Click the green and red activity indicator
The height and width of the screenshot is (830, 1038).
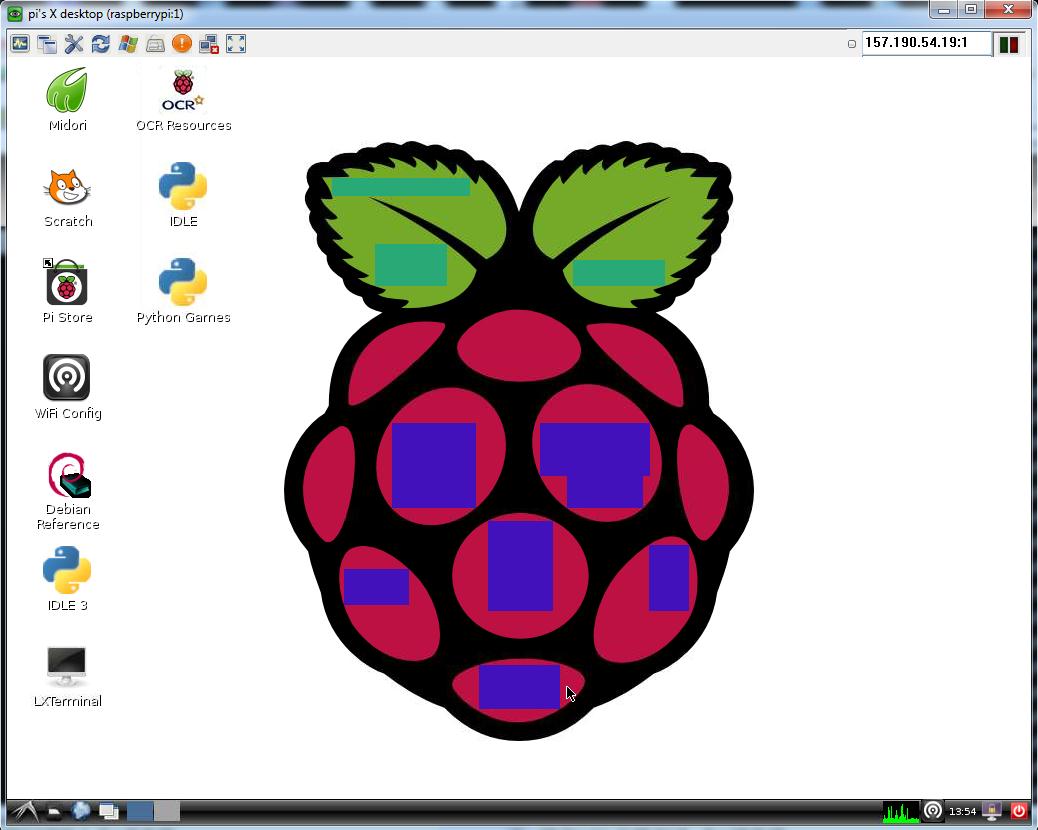pyautogui.click(x=1008, y=44)
